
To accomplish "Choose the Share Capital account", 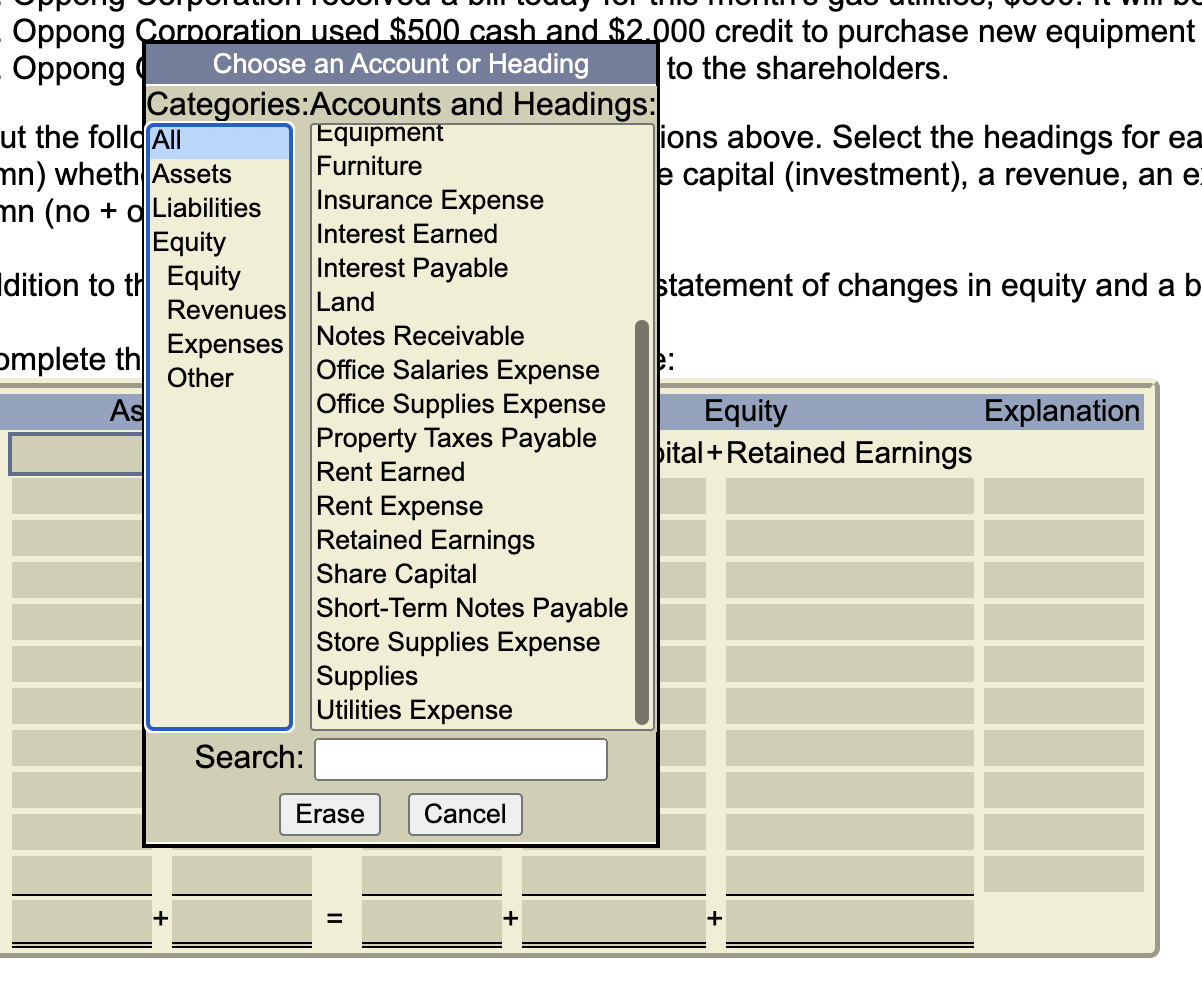I will tap(474, 574).
